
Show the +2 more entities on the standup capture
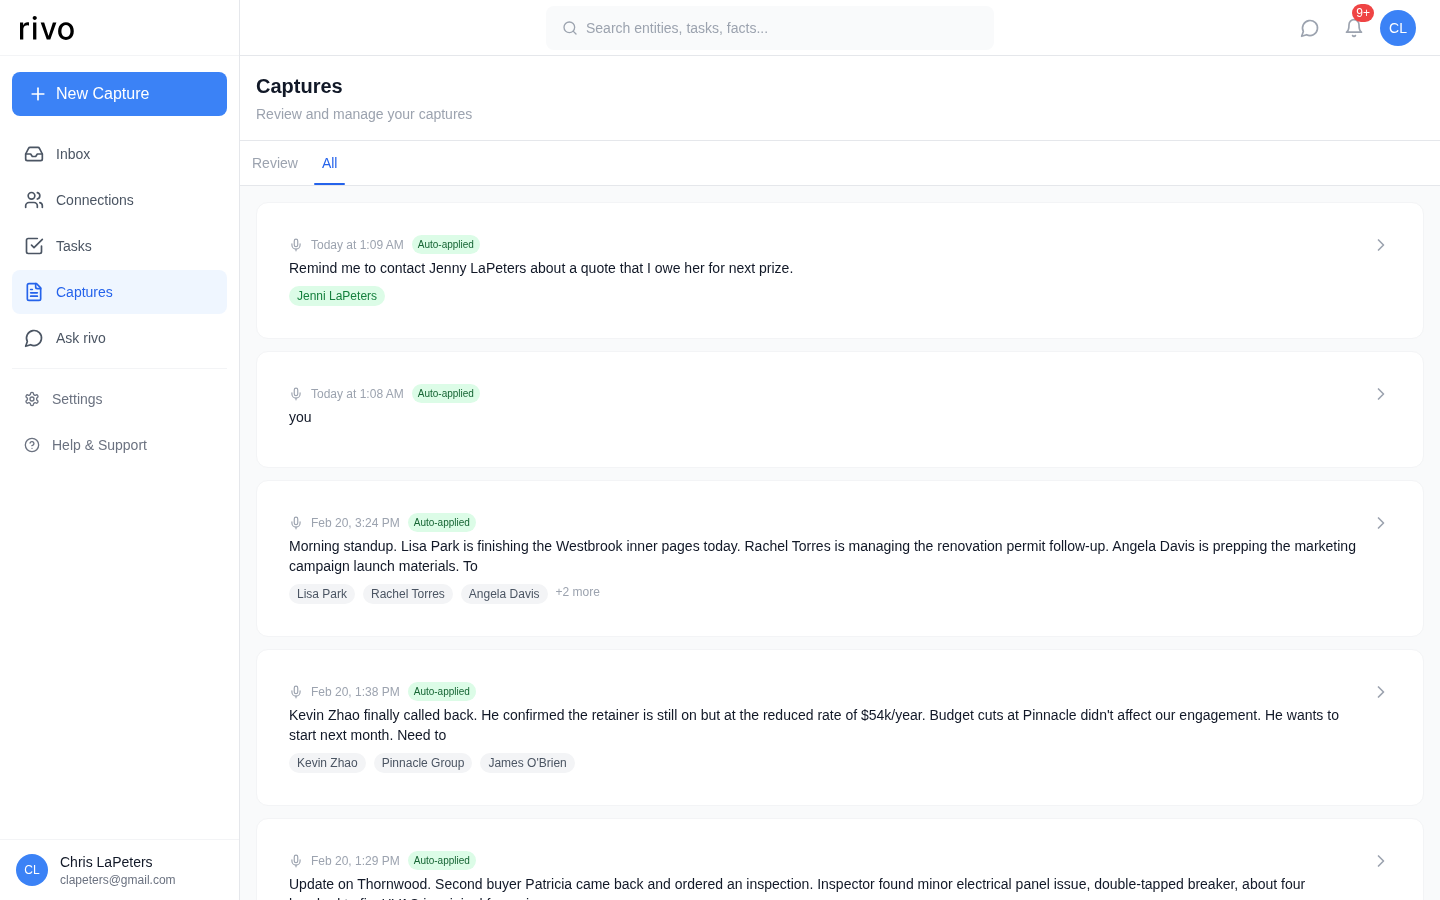pyautogui.click(x=577, y=592)
